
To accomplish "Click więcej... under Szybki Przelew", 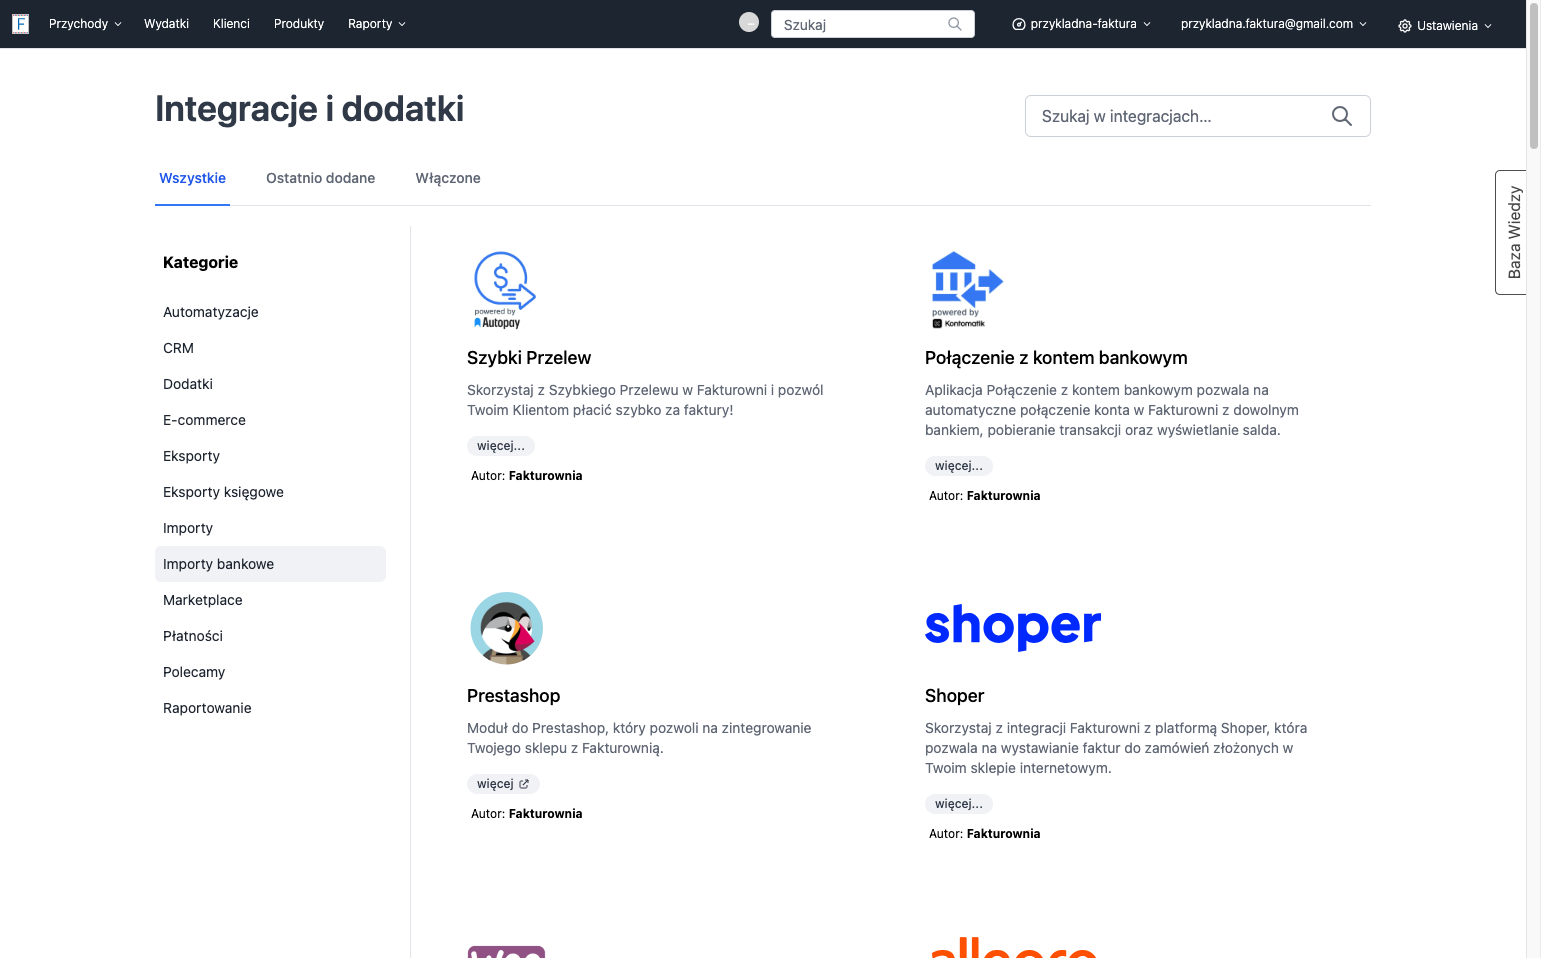I will tap(501, 446).
